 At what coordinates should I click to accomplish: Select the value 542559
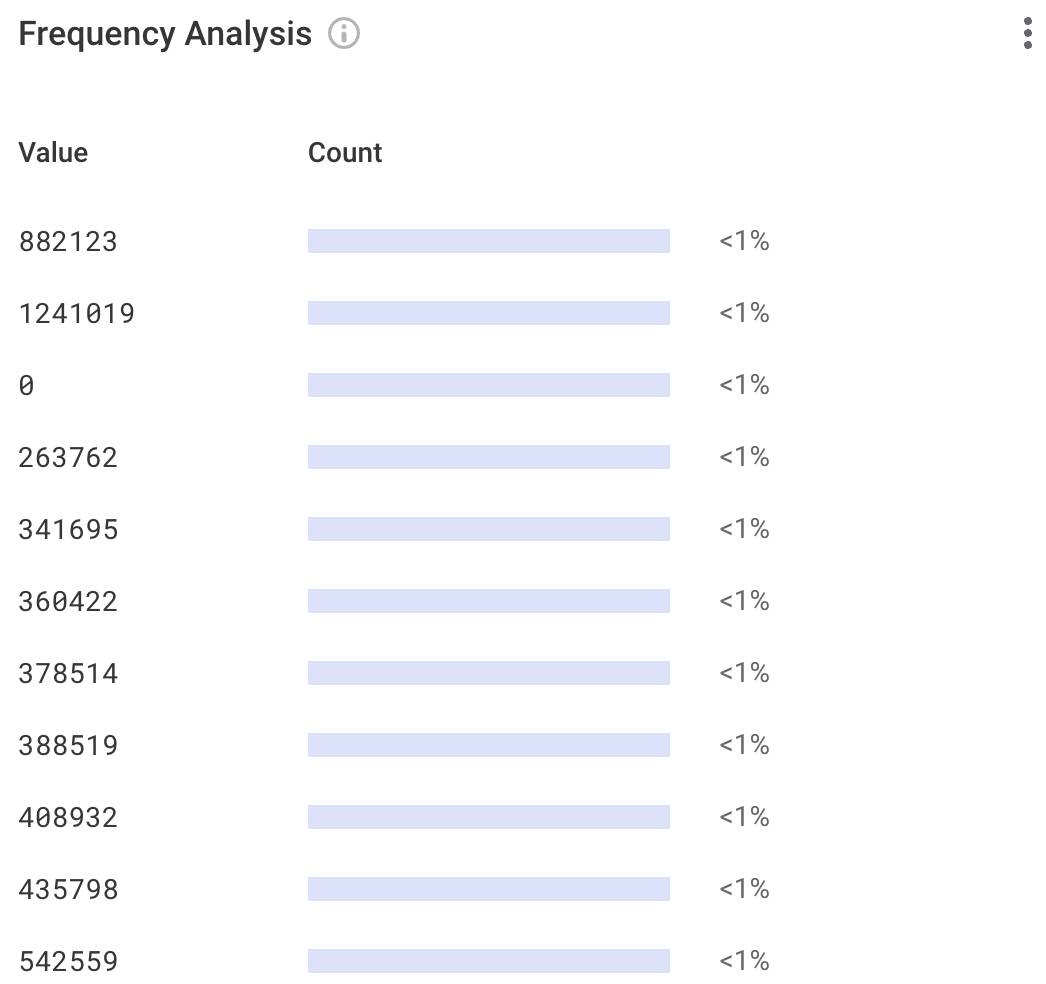point(68,961)
